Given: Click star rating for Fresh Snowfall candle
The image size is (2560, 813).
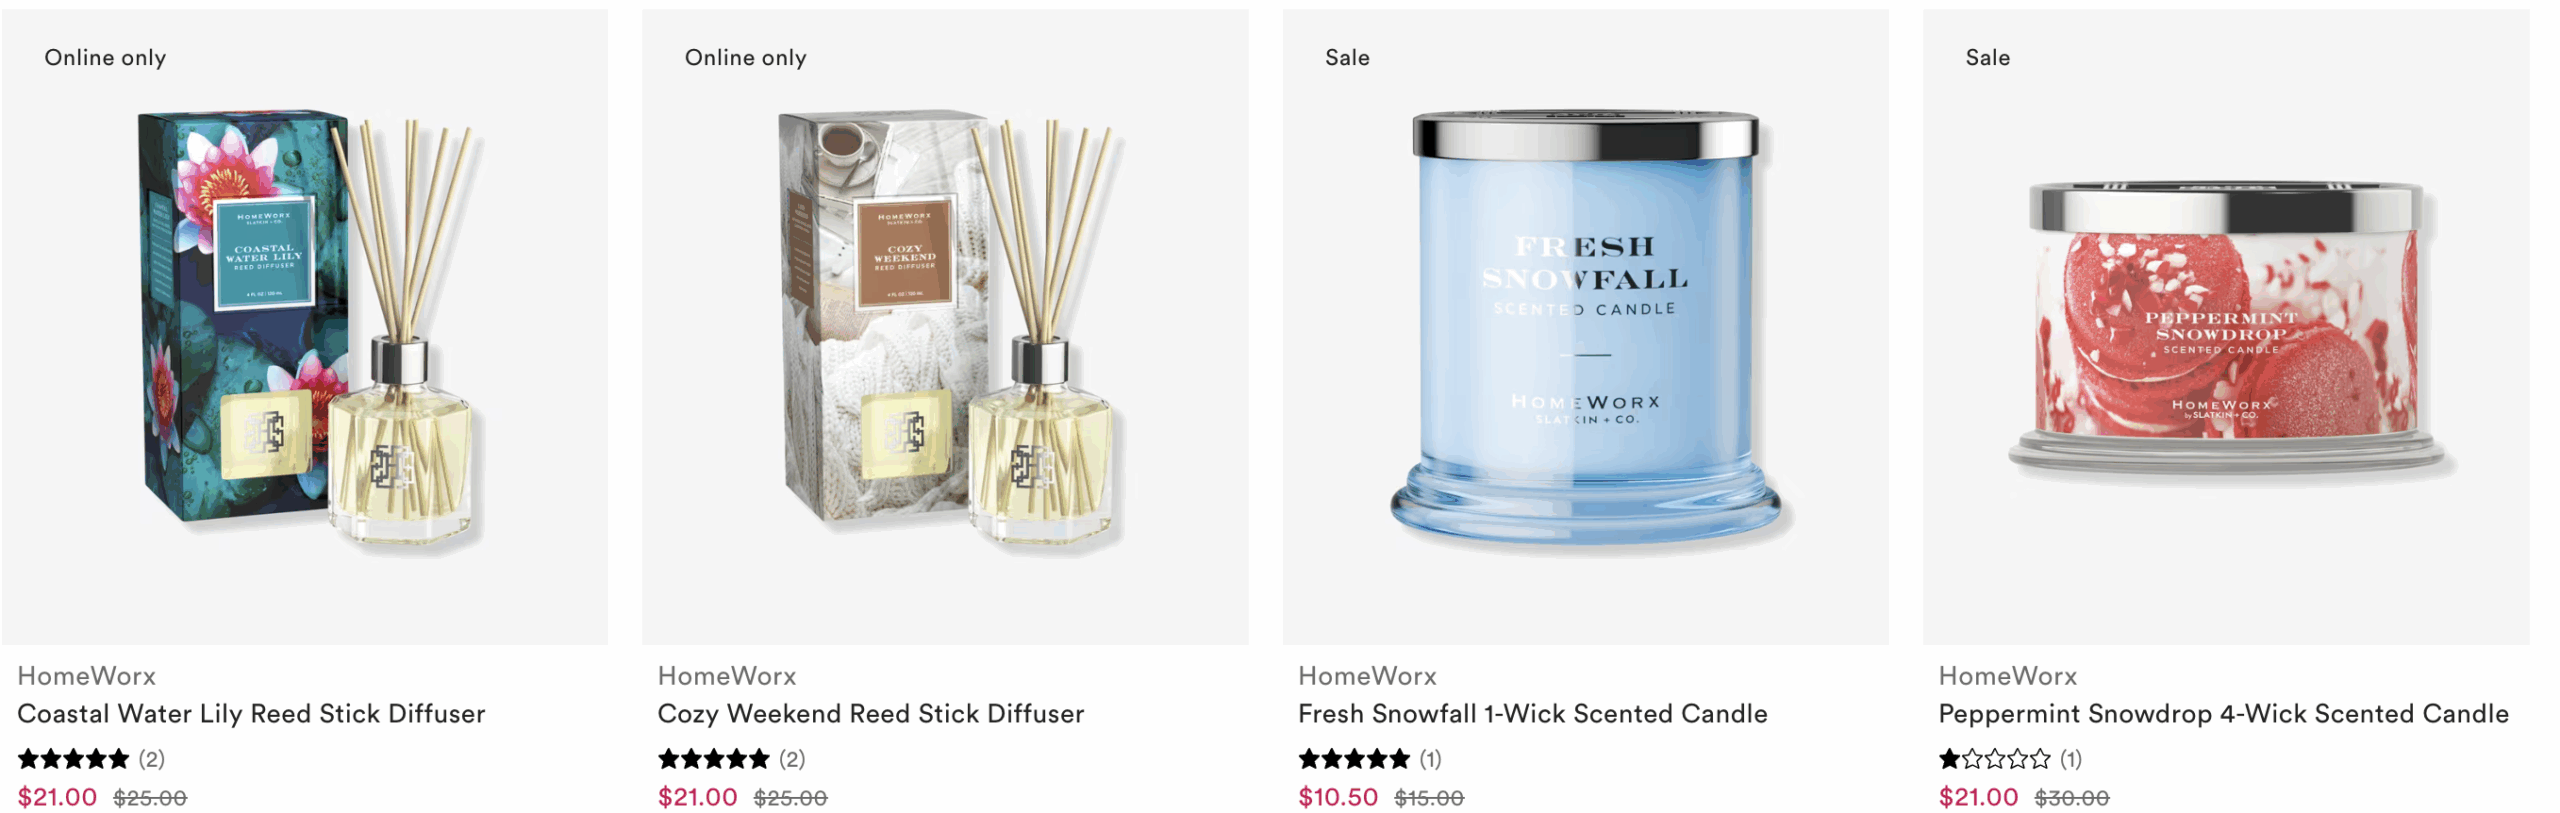Looking at the screenshot, I should click(x=1353, y=758).
